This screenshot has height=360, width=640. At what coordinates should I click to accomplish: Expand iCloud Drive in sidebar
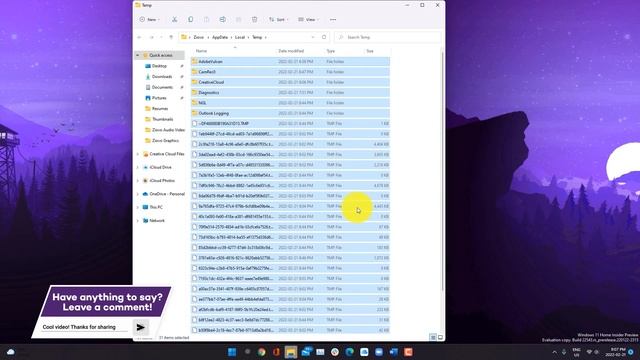click(x=138, y=167)
